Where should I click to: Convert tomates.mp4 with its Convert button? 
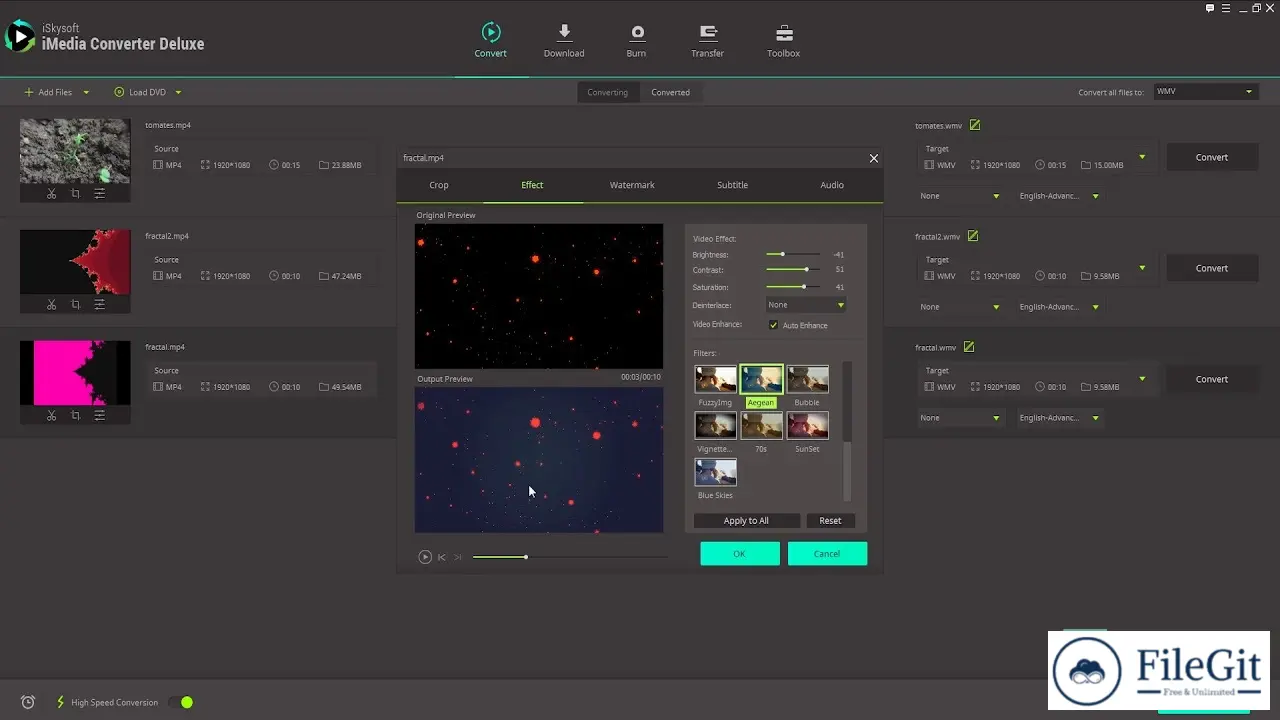pyautogui.click(x=1211, y=157)
